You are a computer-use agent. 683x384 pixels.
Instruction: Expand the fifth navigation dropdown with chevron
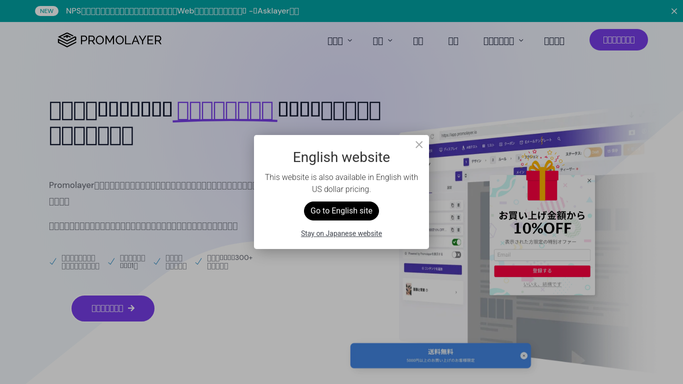[x=503, y=41]
